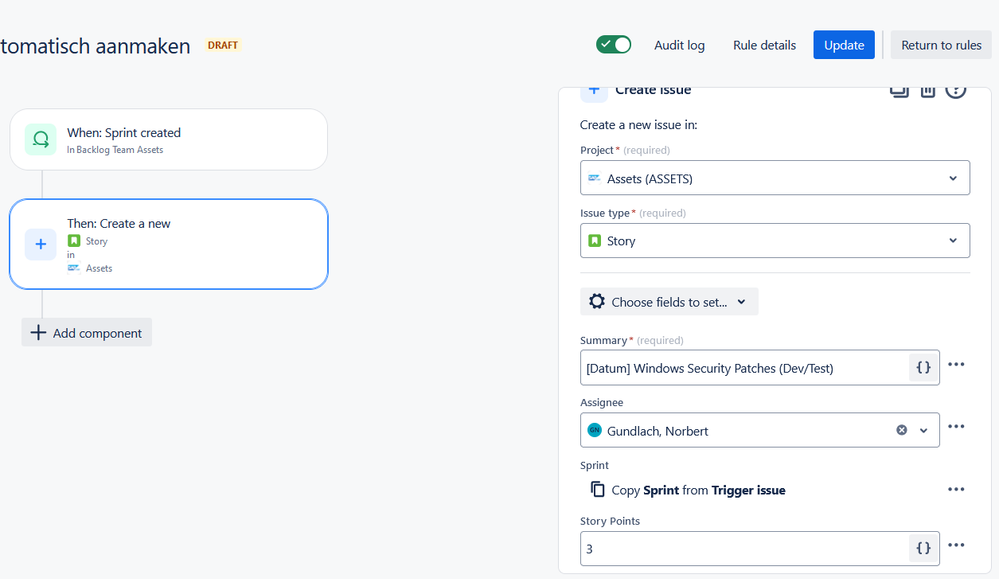Open help icon in Create issue panel
The image size is (999, 579).
(x=955, y=91)
